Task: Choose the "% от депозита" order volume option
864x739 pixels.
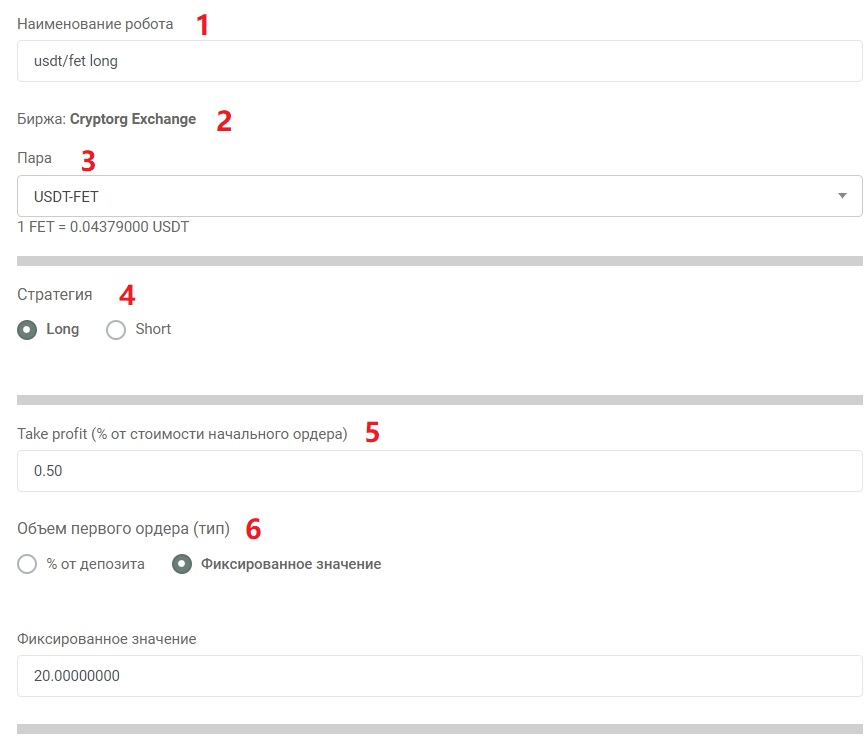Action: click(x=27, y=564)
